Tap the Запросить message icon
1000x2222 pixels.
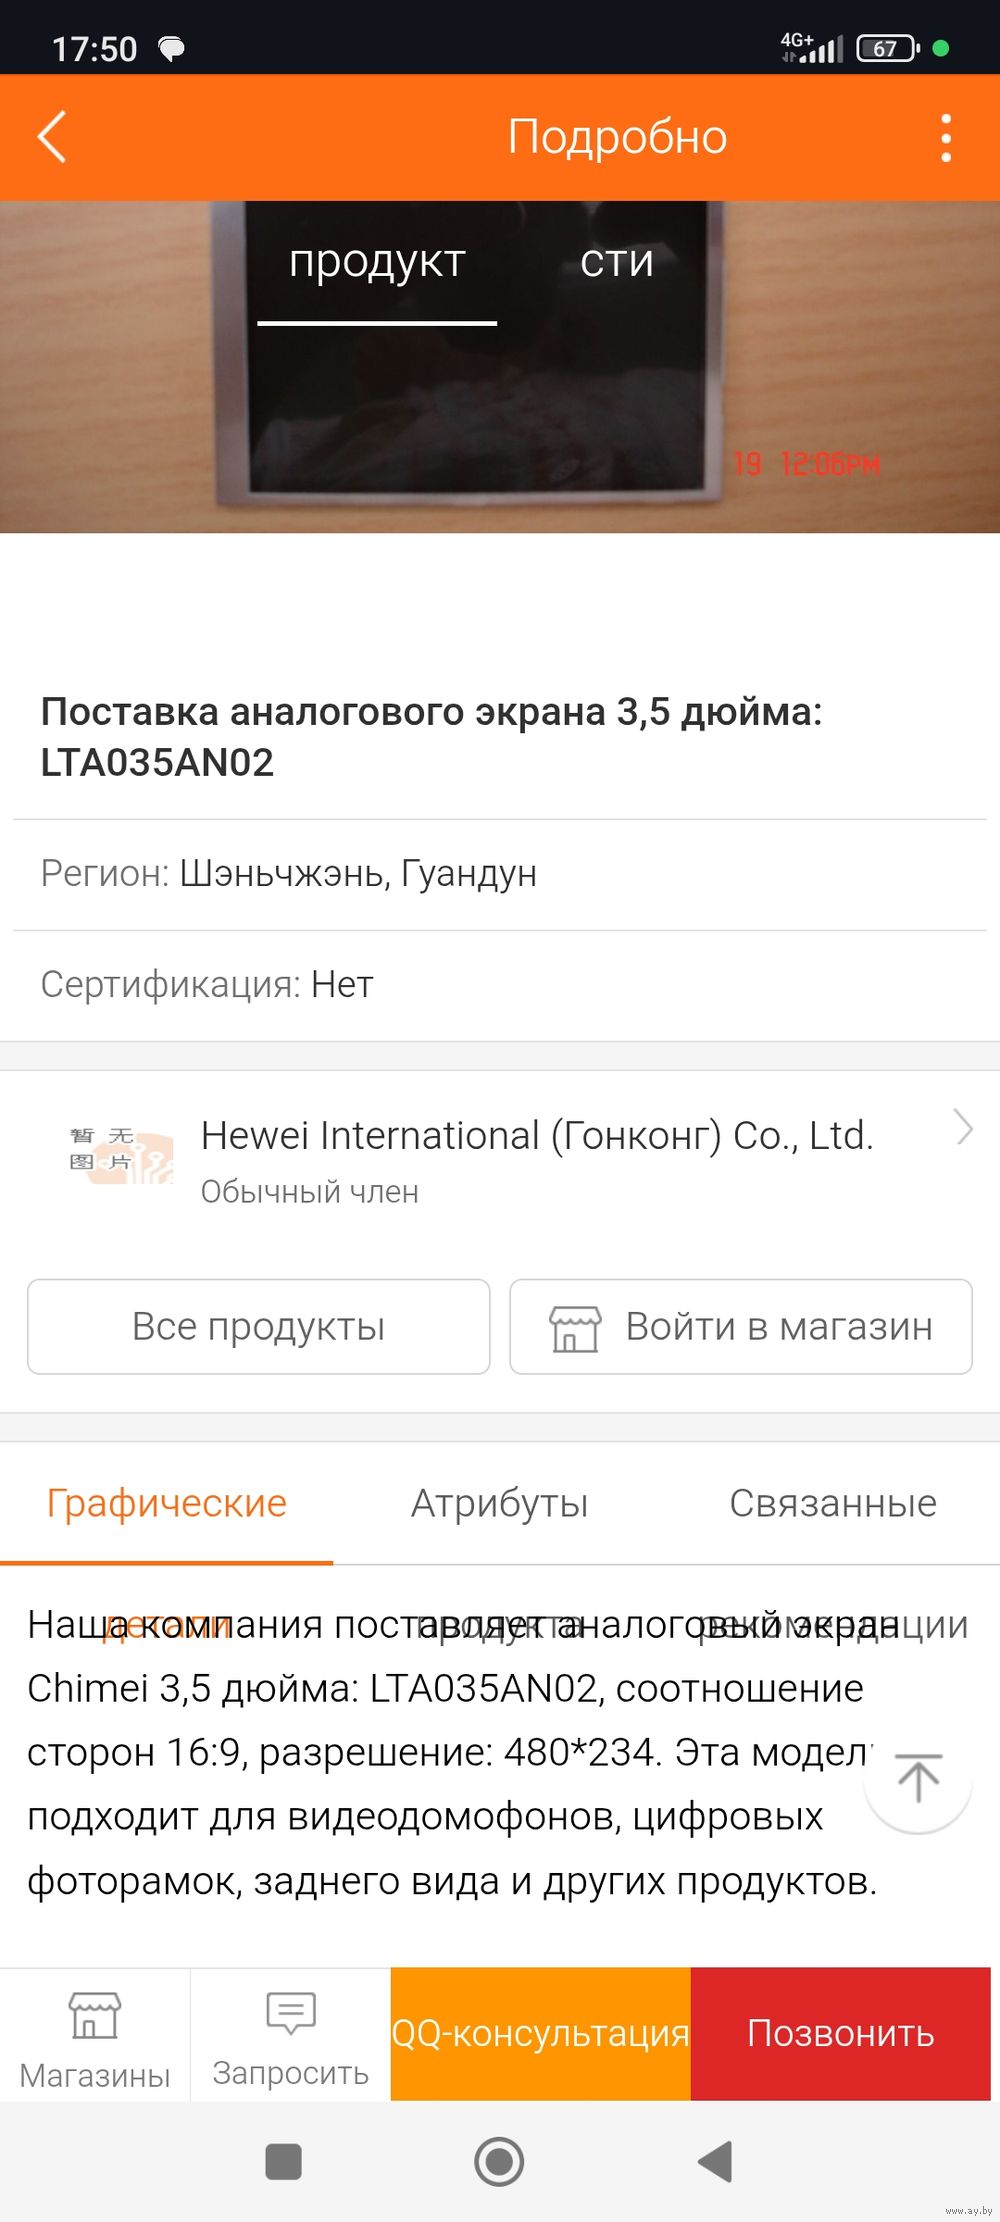[x=291, y=2012]
